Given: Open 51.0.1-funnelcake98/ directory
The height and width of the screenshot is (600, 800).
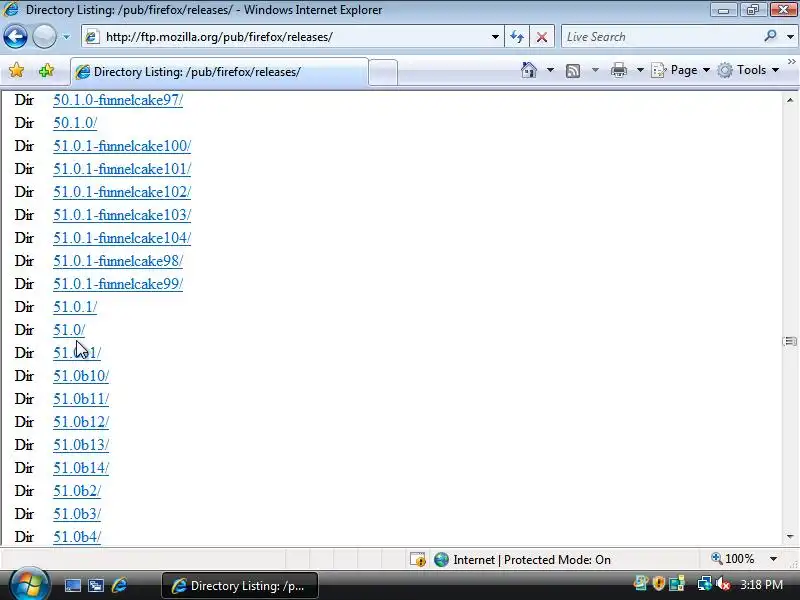Looking at the screenshot, I should coord(118,261).
